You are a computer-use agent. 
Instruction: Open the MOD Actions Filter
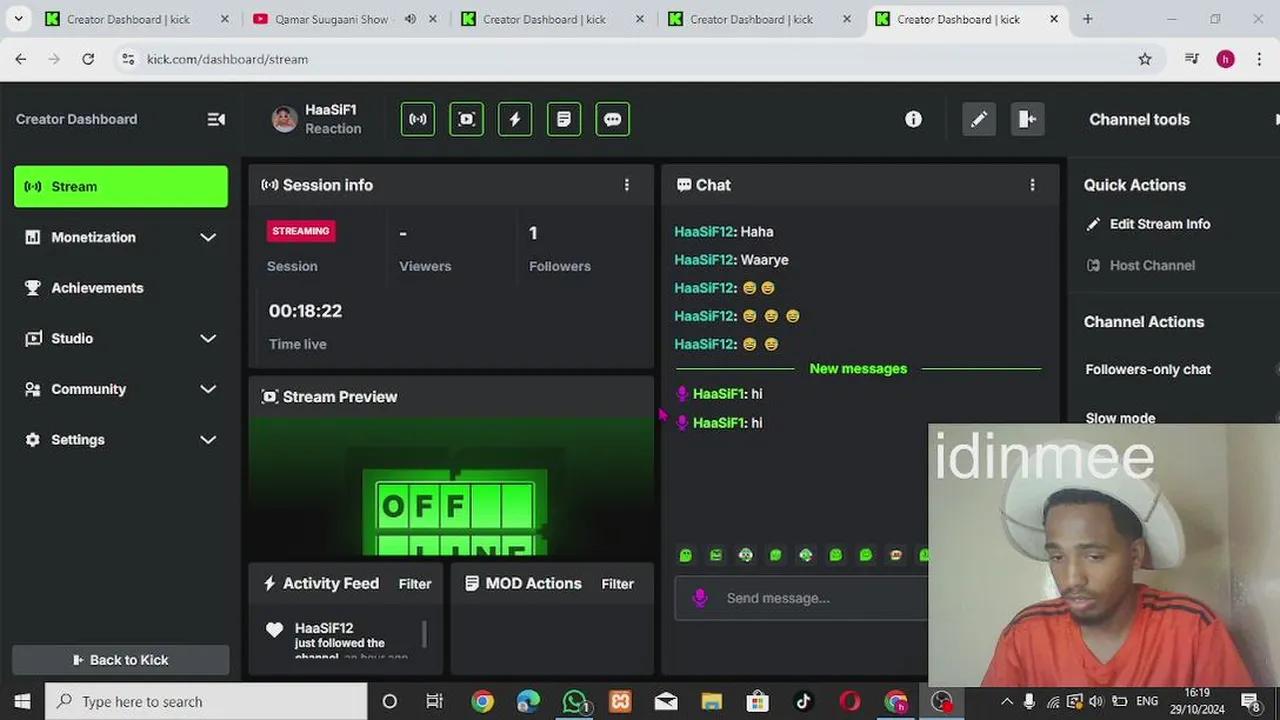click(618, 584)
